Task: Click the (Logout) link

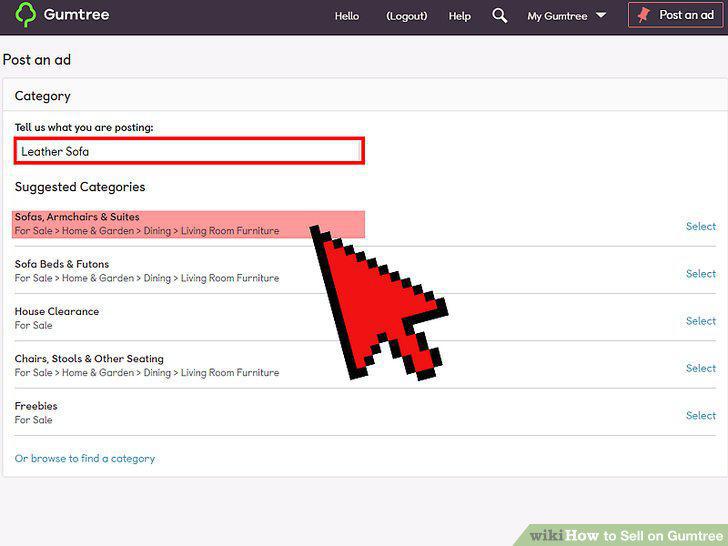Action: coord(406,16)
